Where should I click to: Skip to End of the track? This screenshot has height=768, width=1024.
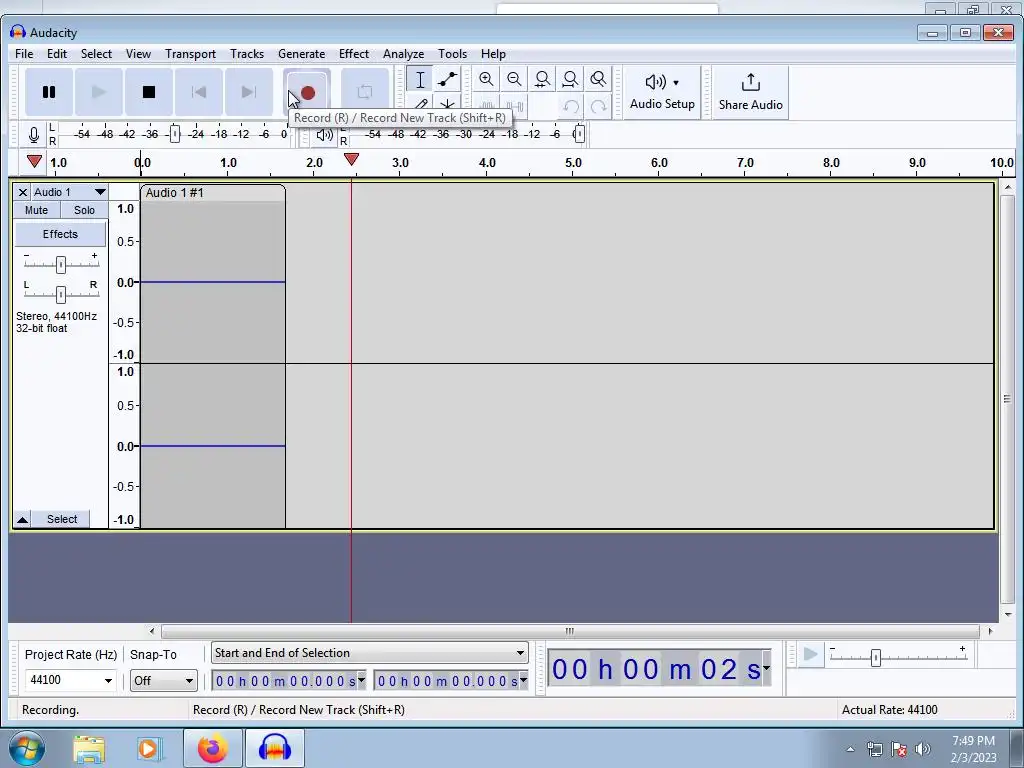click(x=249, y=92)
